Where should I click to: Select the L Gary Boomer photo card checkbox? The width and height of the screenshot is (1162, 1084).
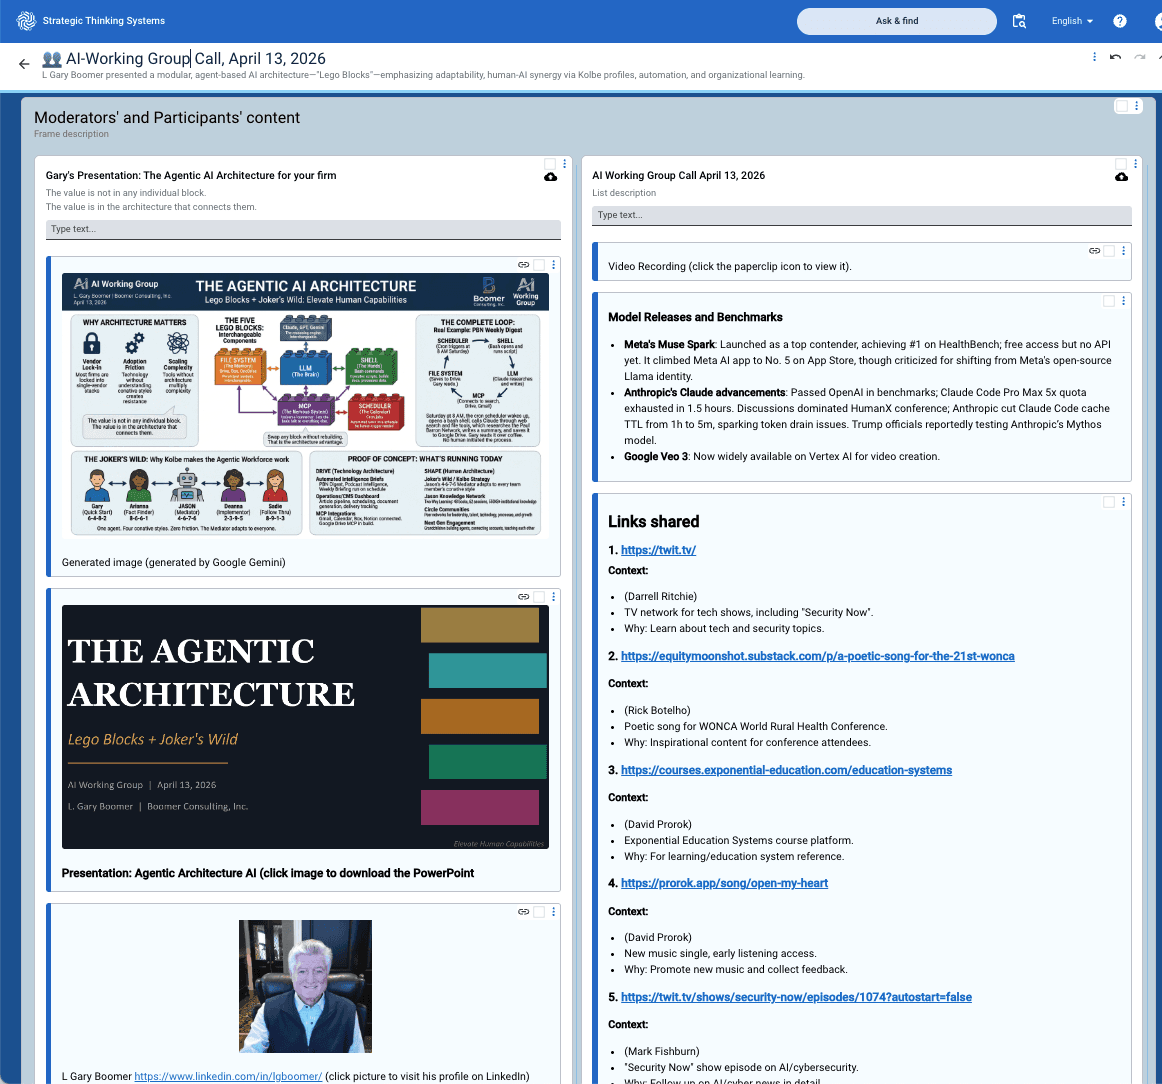(x=539, y=911)
